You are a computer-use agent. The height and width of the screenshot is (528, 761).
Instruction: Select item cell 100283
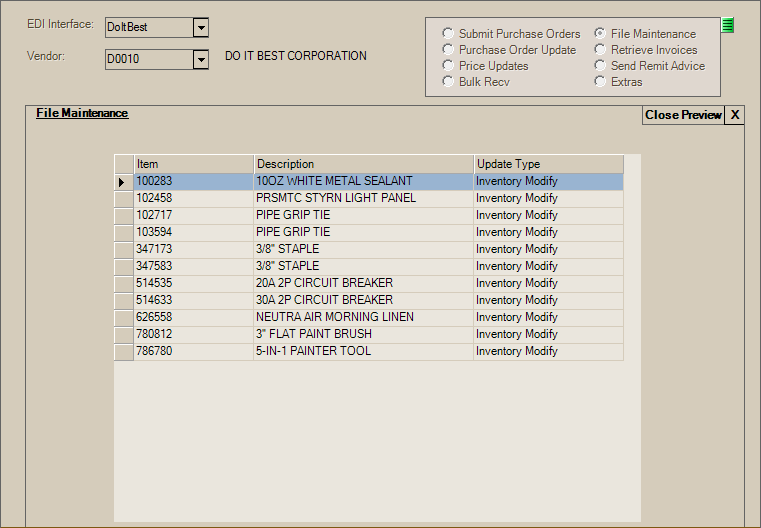pyautogui.click(x=194, y=182)
